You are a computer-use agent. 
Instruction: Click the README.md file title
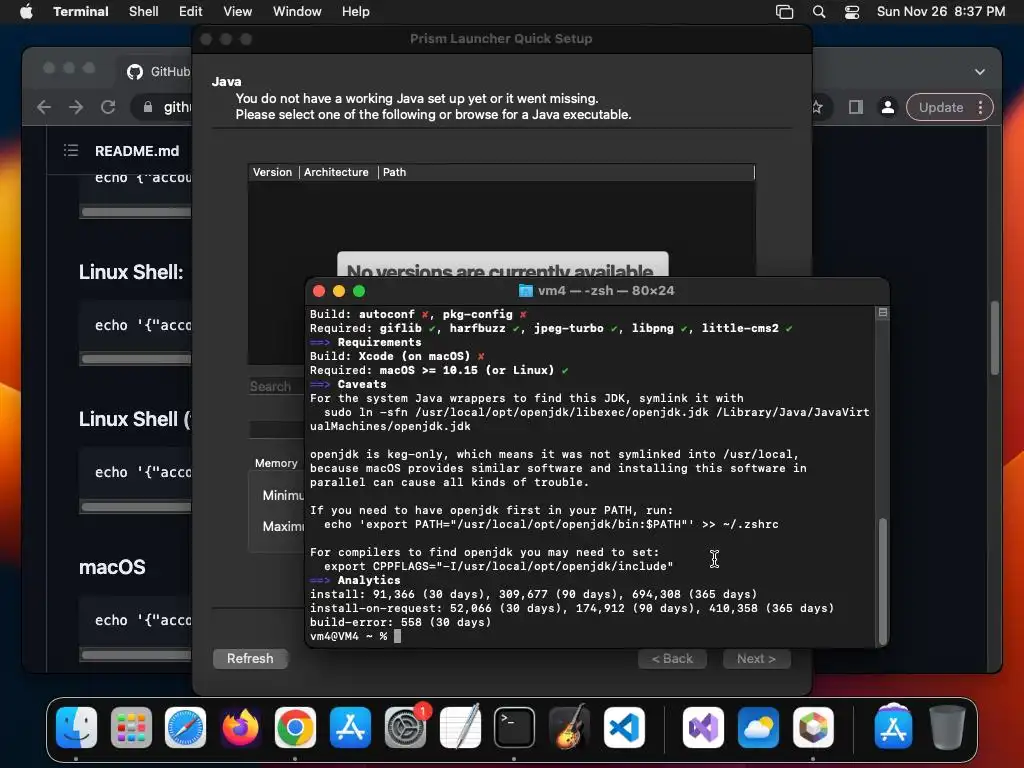[x=136, y=151]
